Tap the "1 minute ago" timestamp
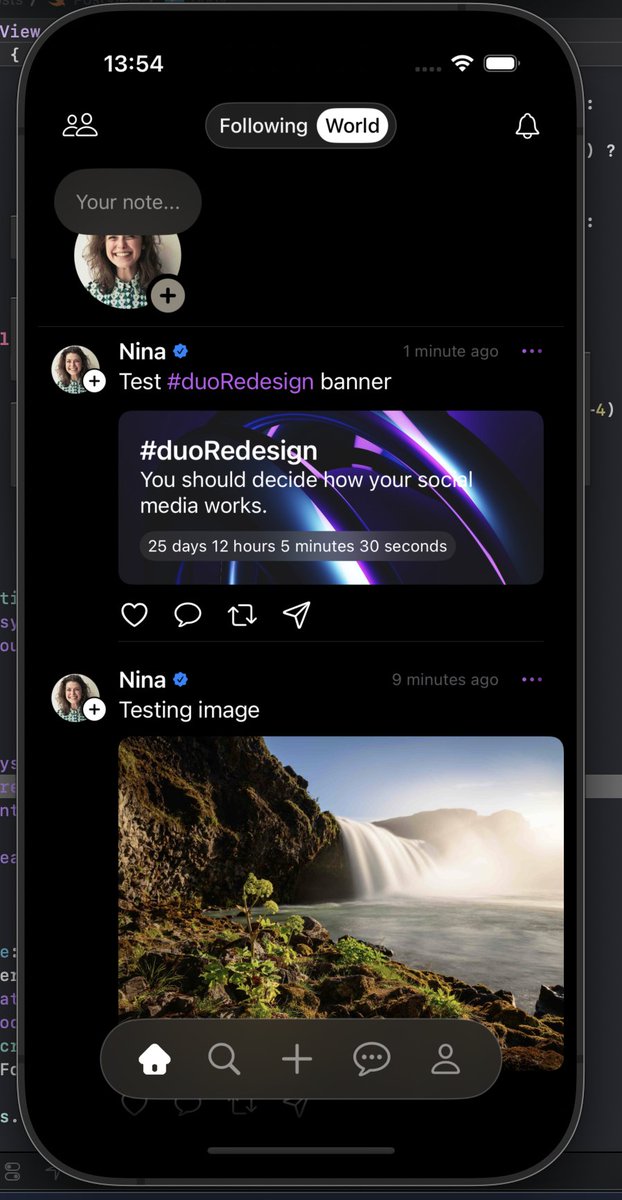Image resolution: width=622 pixels, height=1200 pixels. (x=450, y=351)
